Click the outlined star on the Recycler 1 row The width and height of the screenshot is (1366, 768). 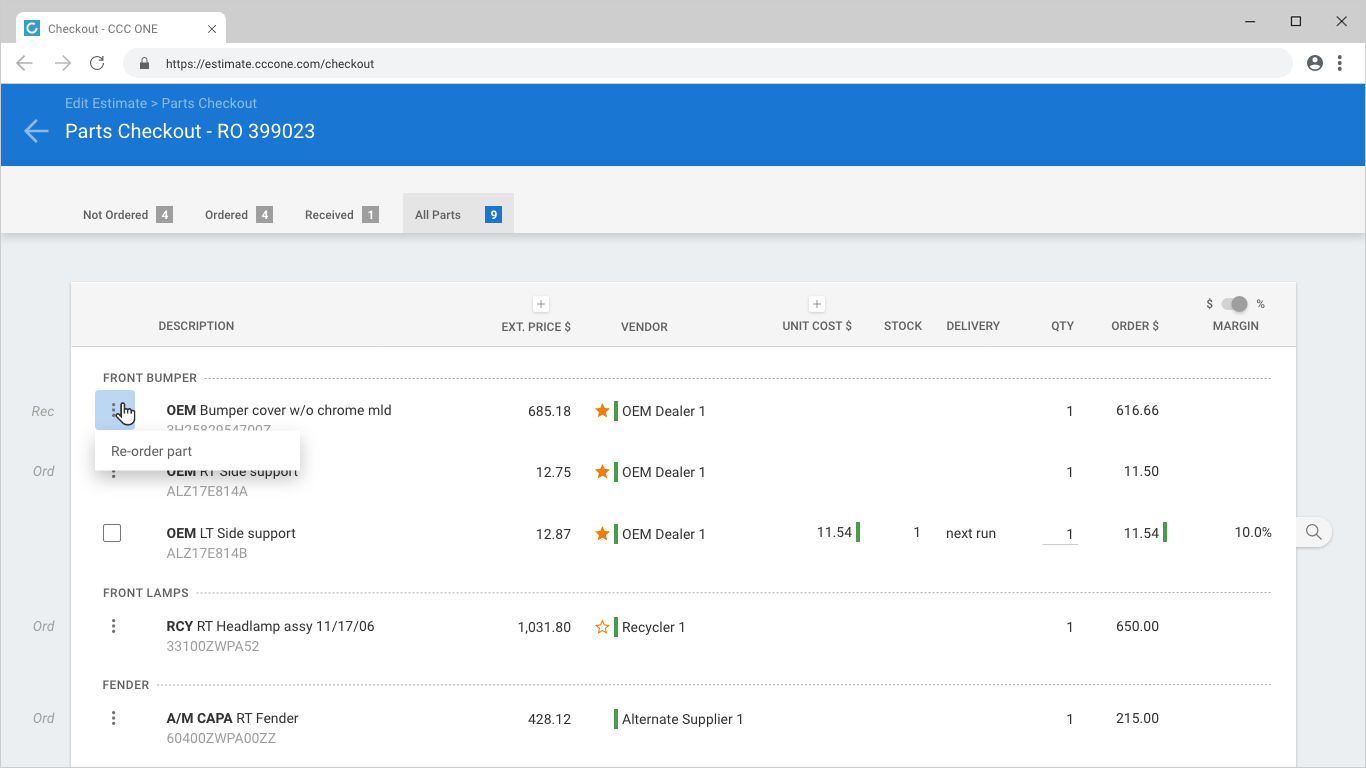pyautogui.click(x=602, y=627)
